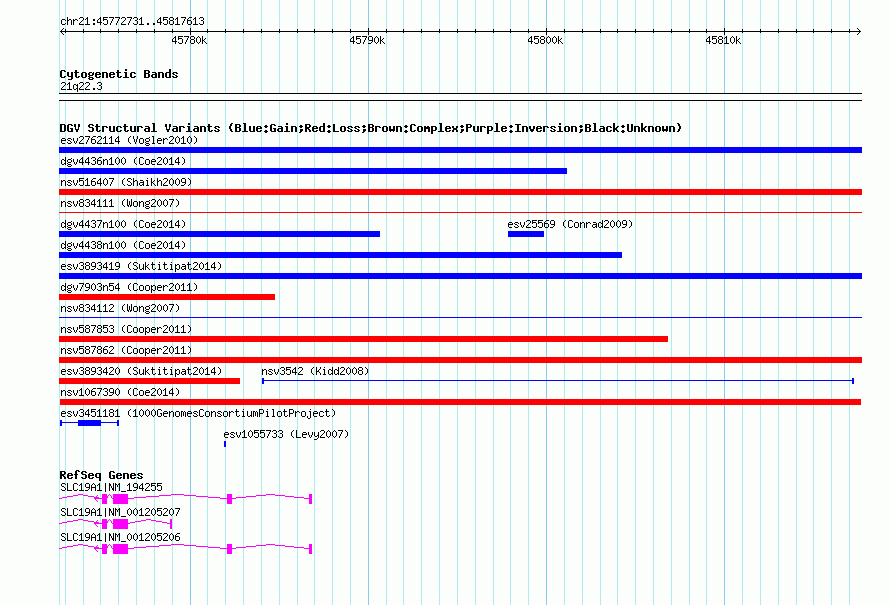Click the left arrow of the ruler
The width and height of the screenshot is (890, 605).
tap(62, 31)
